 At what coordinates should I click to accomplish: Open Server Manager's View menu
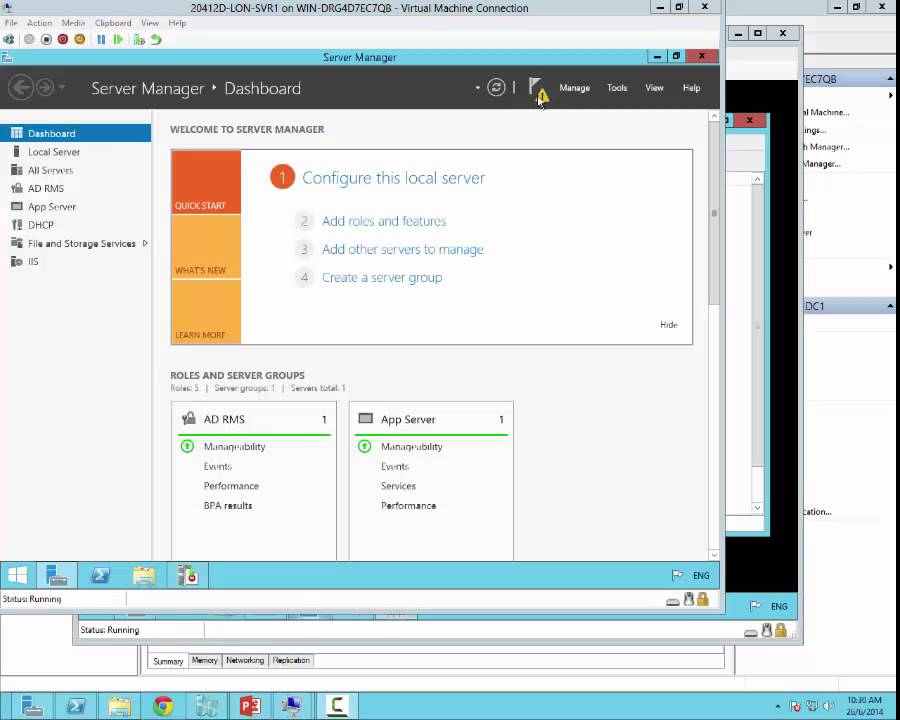(654, 88)
